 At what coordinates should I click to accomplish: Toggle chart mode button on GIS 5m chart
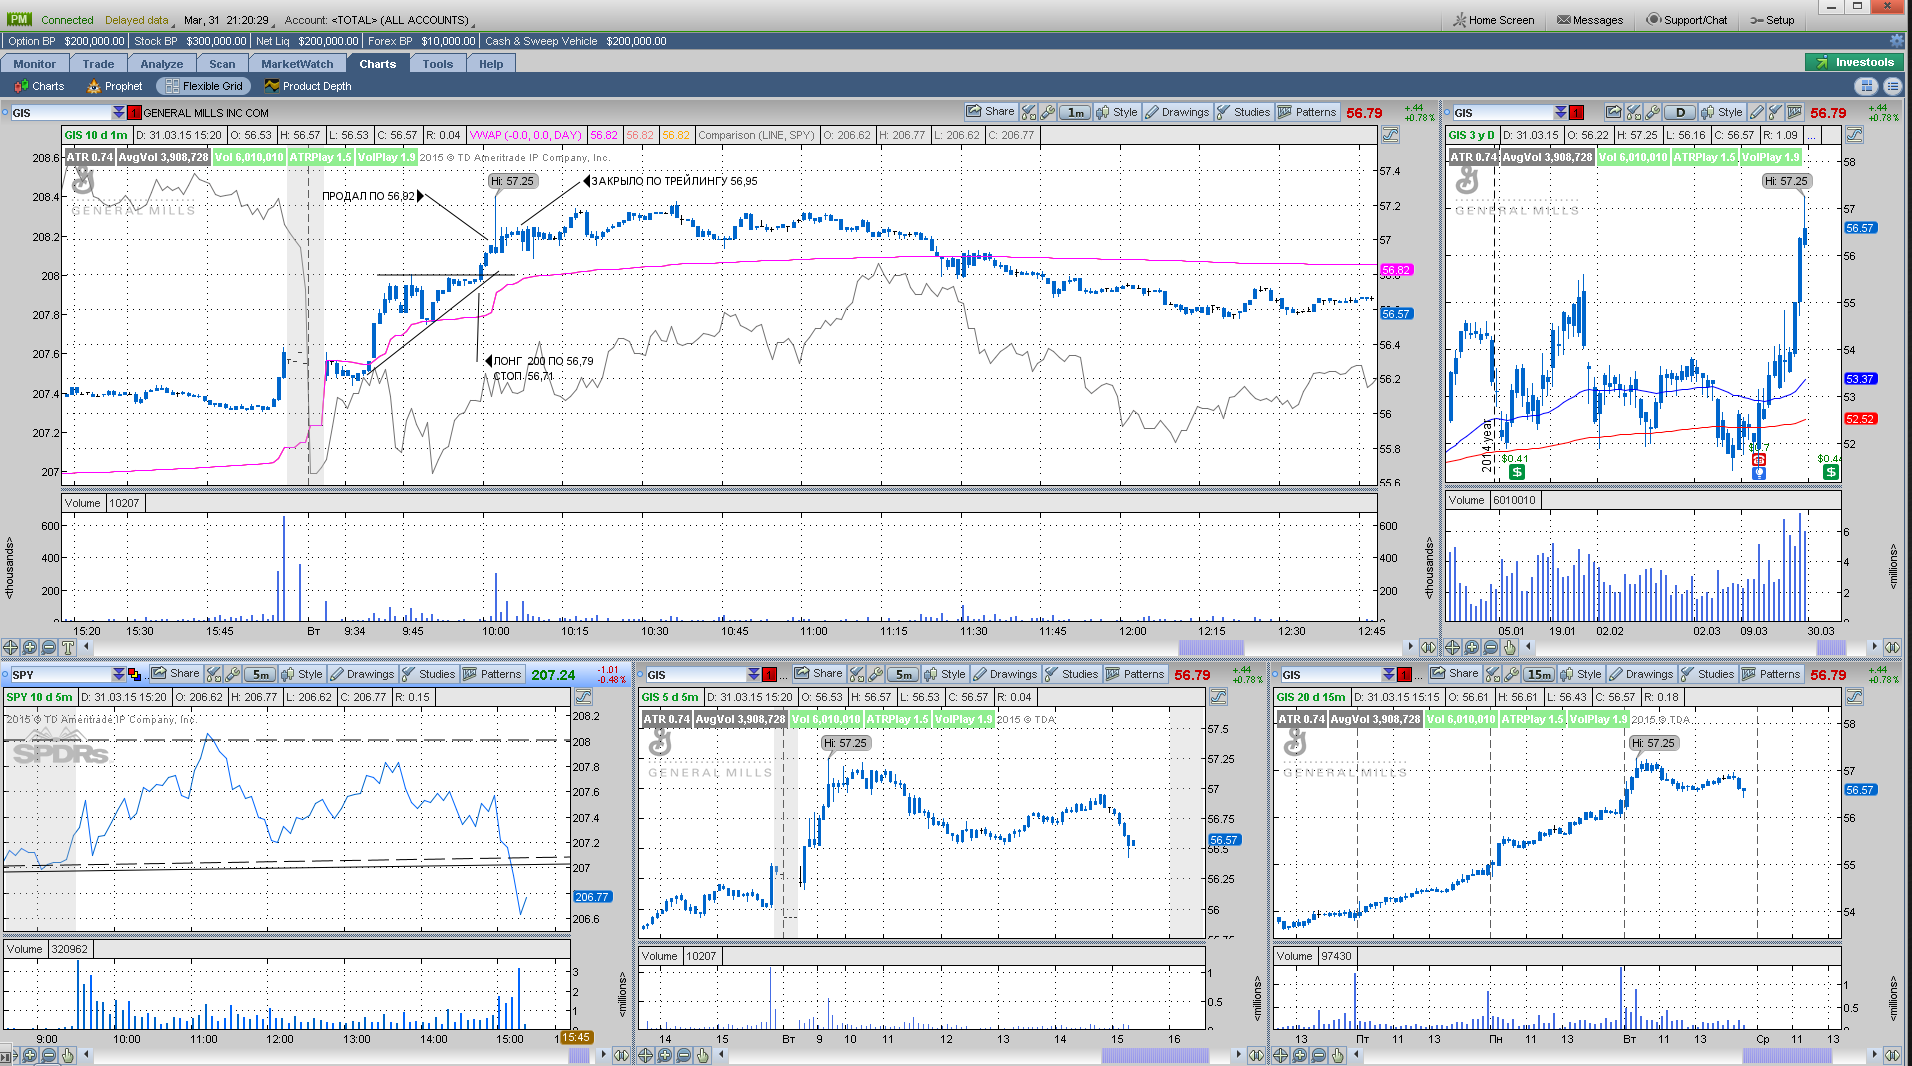click(1219, 697)
